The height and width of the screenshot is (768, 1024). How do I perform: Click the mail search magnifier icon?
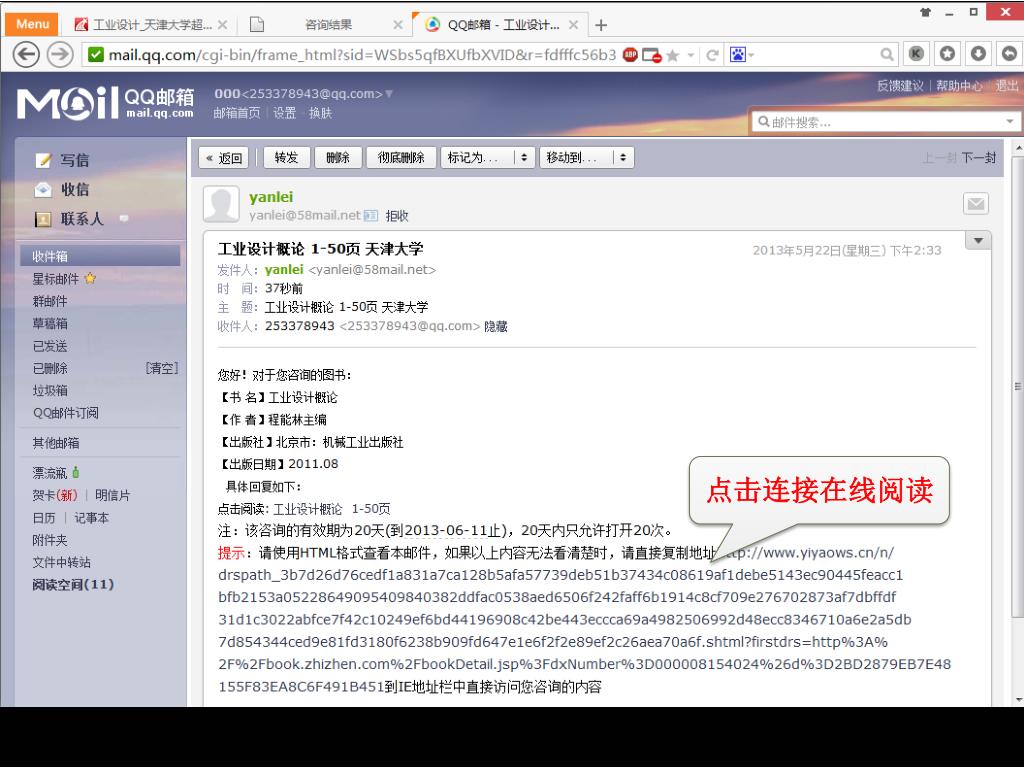click(763, 121)
